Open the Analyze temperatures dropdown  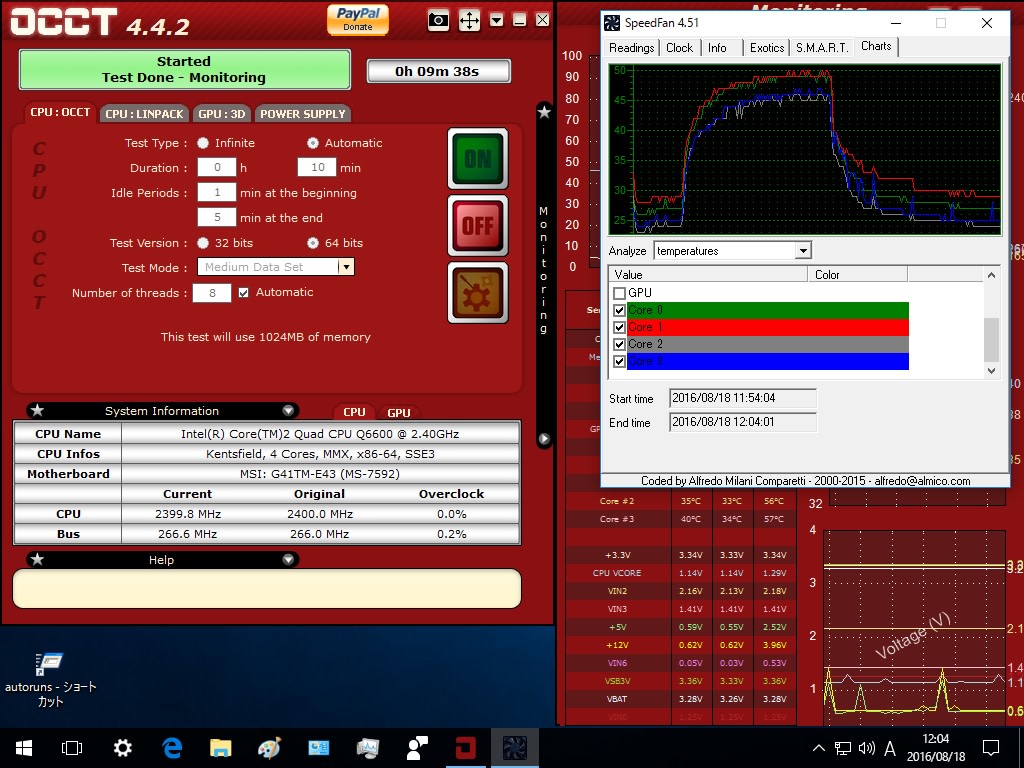pyautogui.click(x=803, y=251)
